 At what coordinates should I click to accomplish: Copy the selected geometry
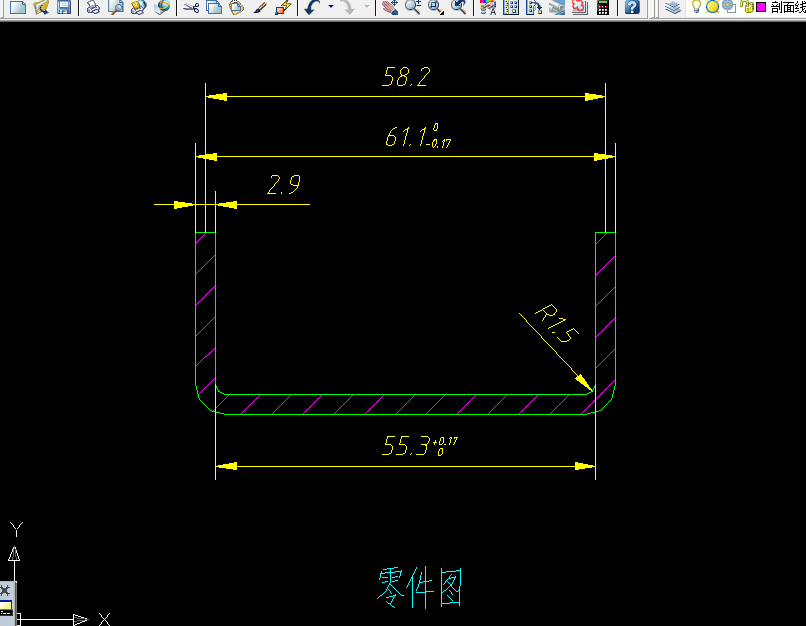click(x=213, y=8)
